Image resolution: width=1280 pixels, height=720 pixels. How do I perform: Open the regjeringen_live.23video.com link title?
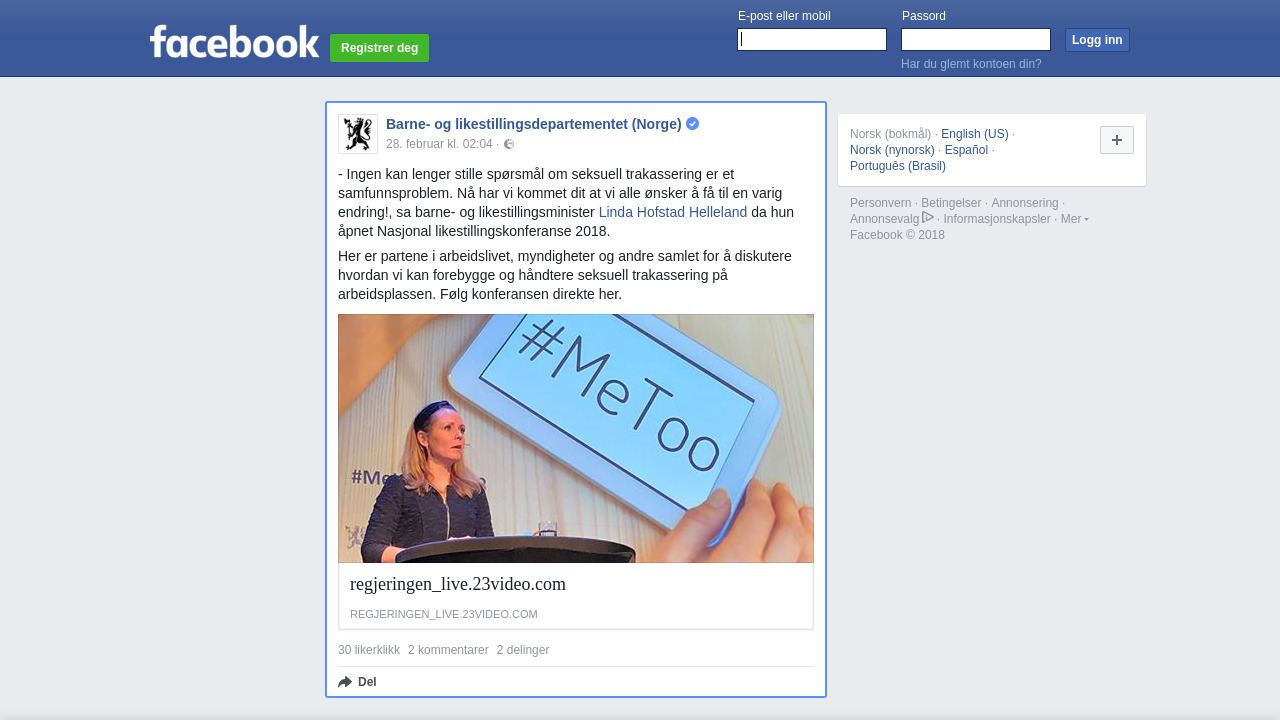(x=458, y=584)
